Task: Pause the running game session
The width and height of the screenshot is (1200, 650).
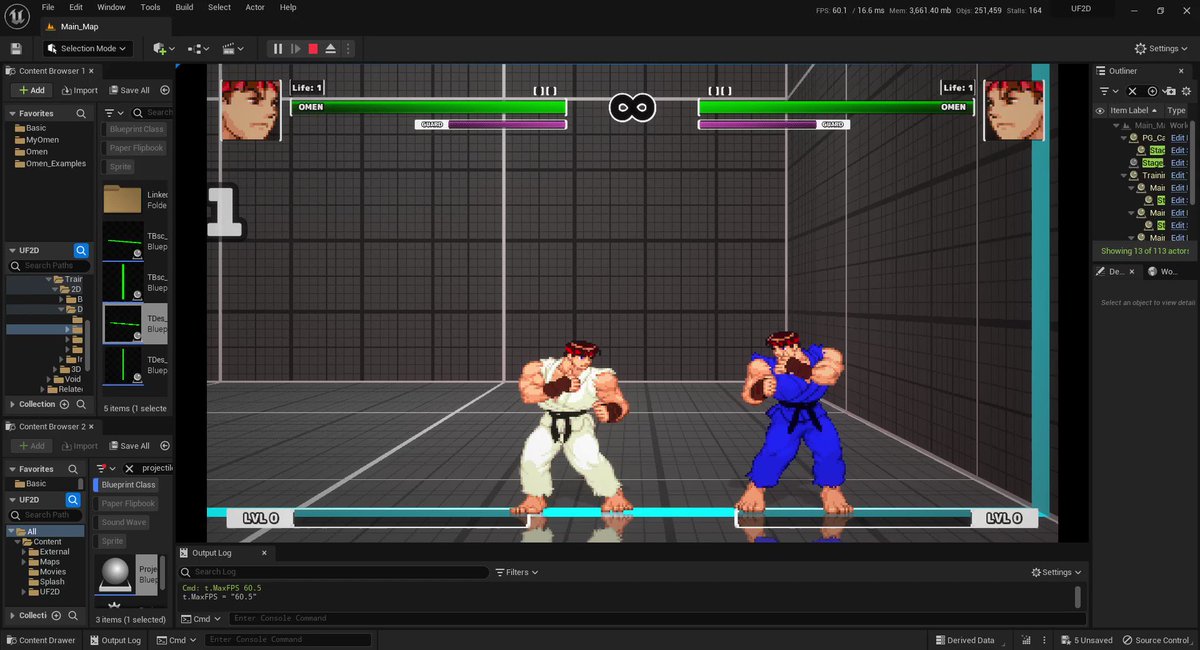Action: pos(277,48)
